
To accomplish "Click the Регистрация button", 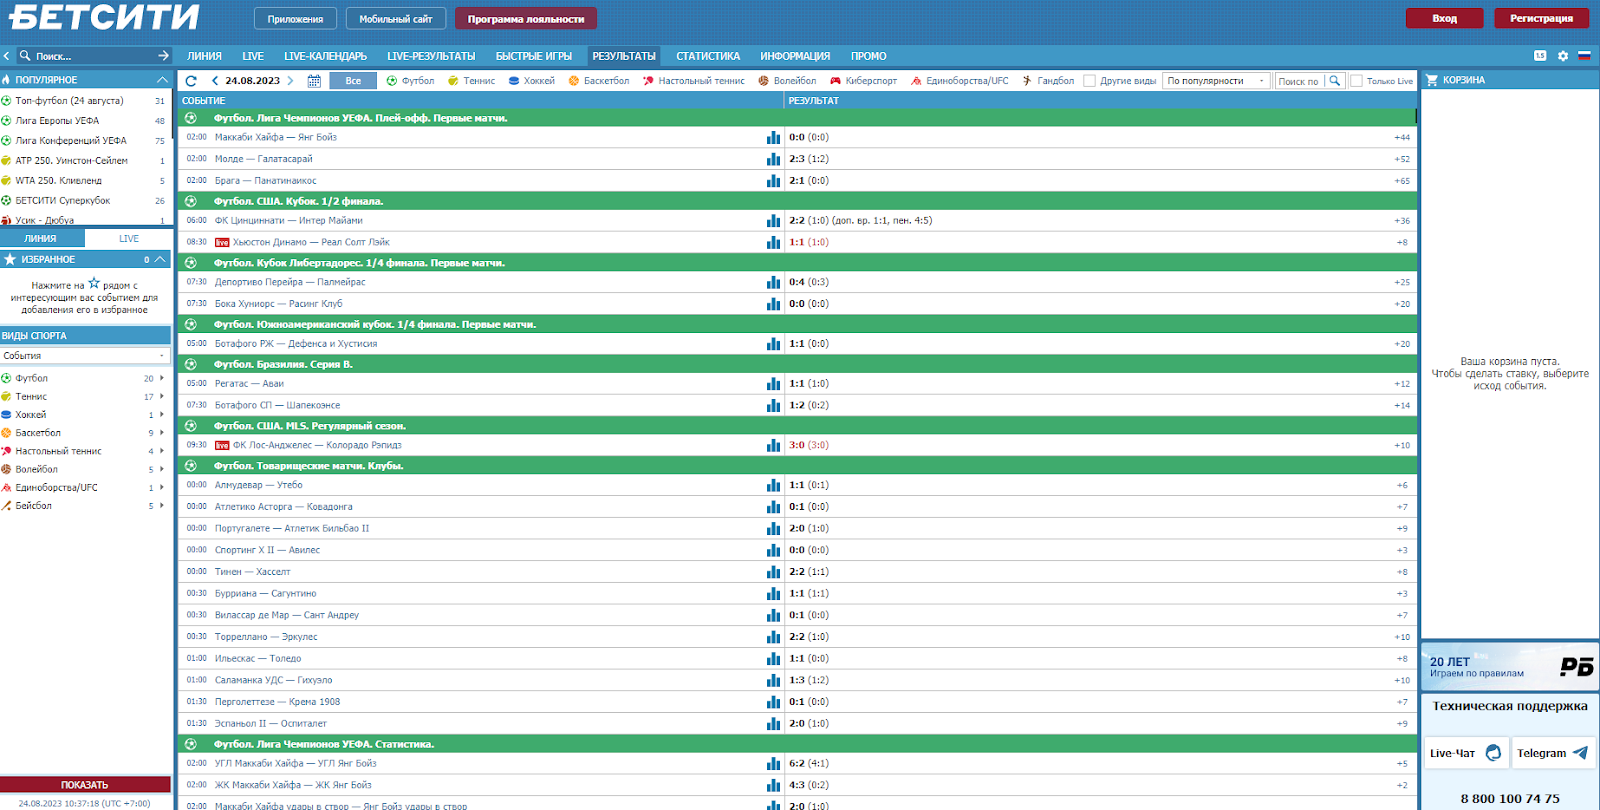I will [x=1541, y=18].
